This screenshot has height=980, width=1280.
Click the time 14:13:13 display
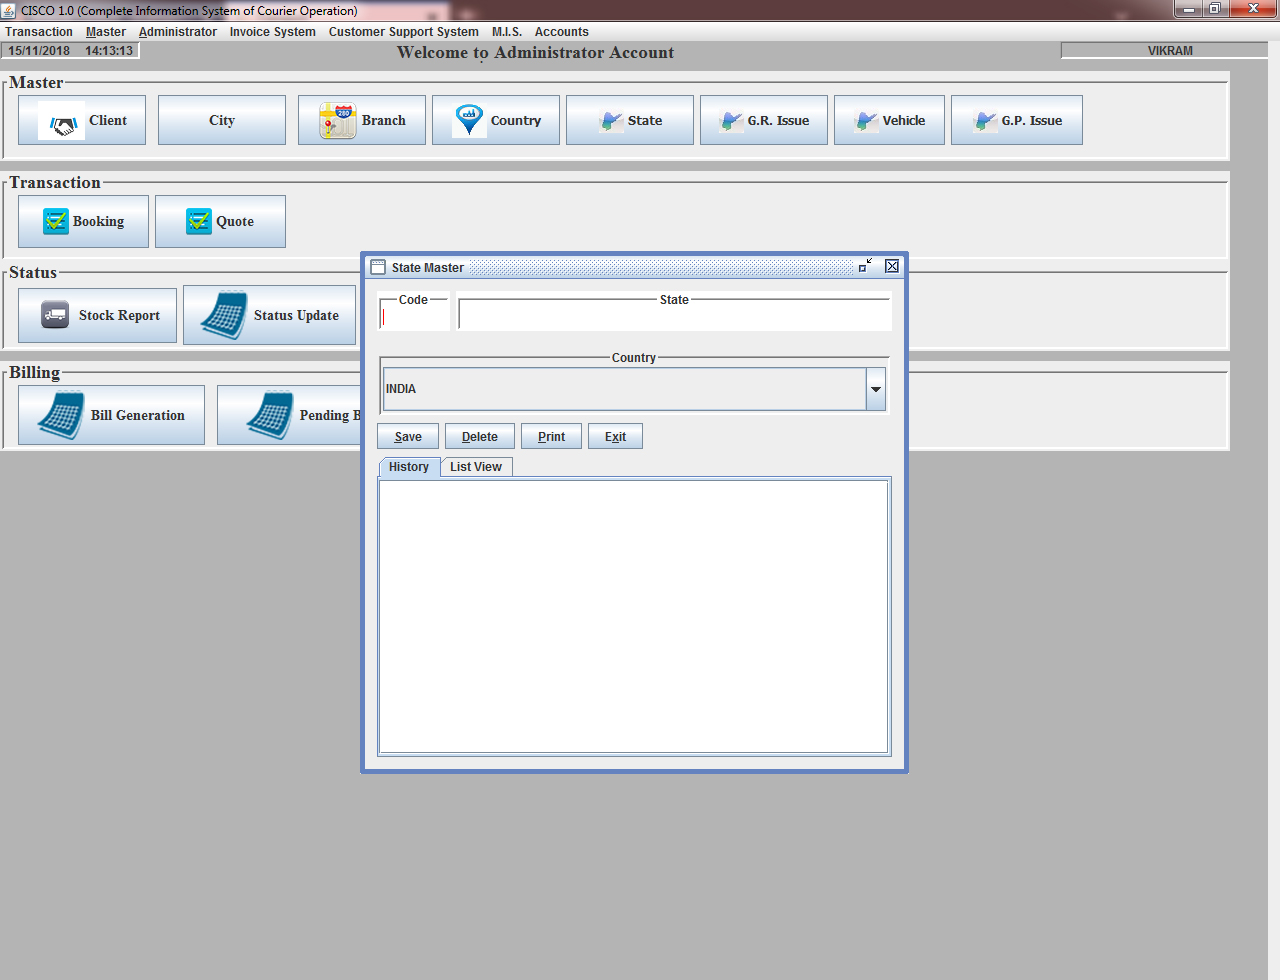109,51
